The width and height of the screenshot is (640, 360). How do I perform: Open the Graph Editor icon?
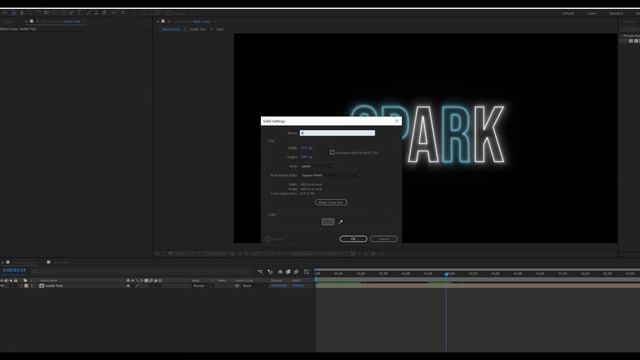(307, 272)
